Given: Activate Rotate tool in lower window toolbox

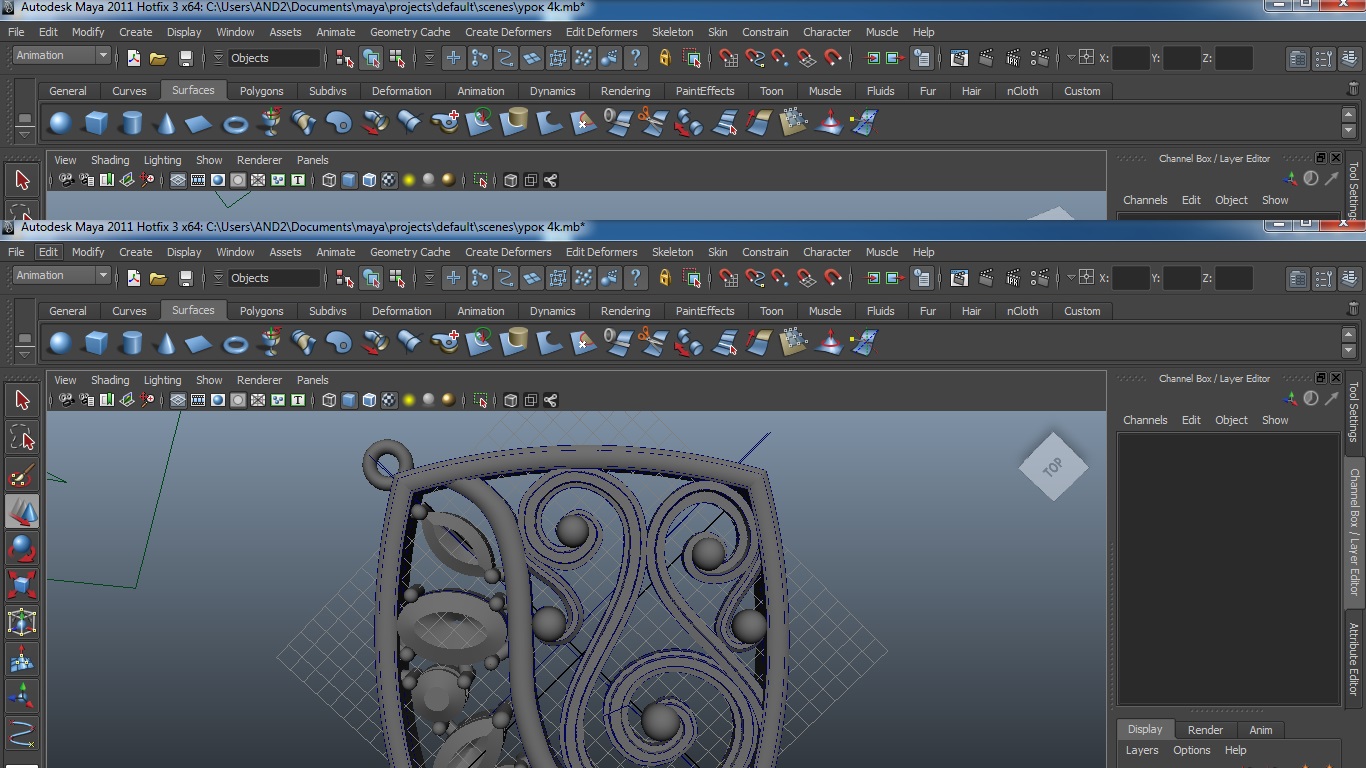Looking at the screenshot, I should (22, 548).
